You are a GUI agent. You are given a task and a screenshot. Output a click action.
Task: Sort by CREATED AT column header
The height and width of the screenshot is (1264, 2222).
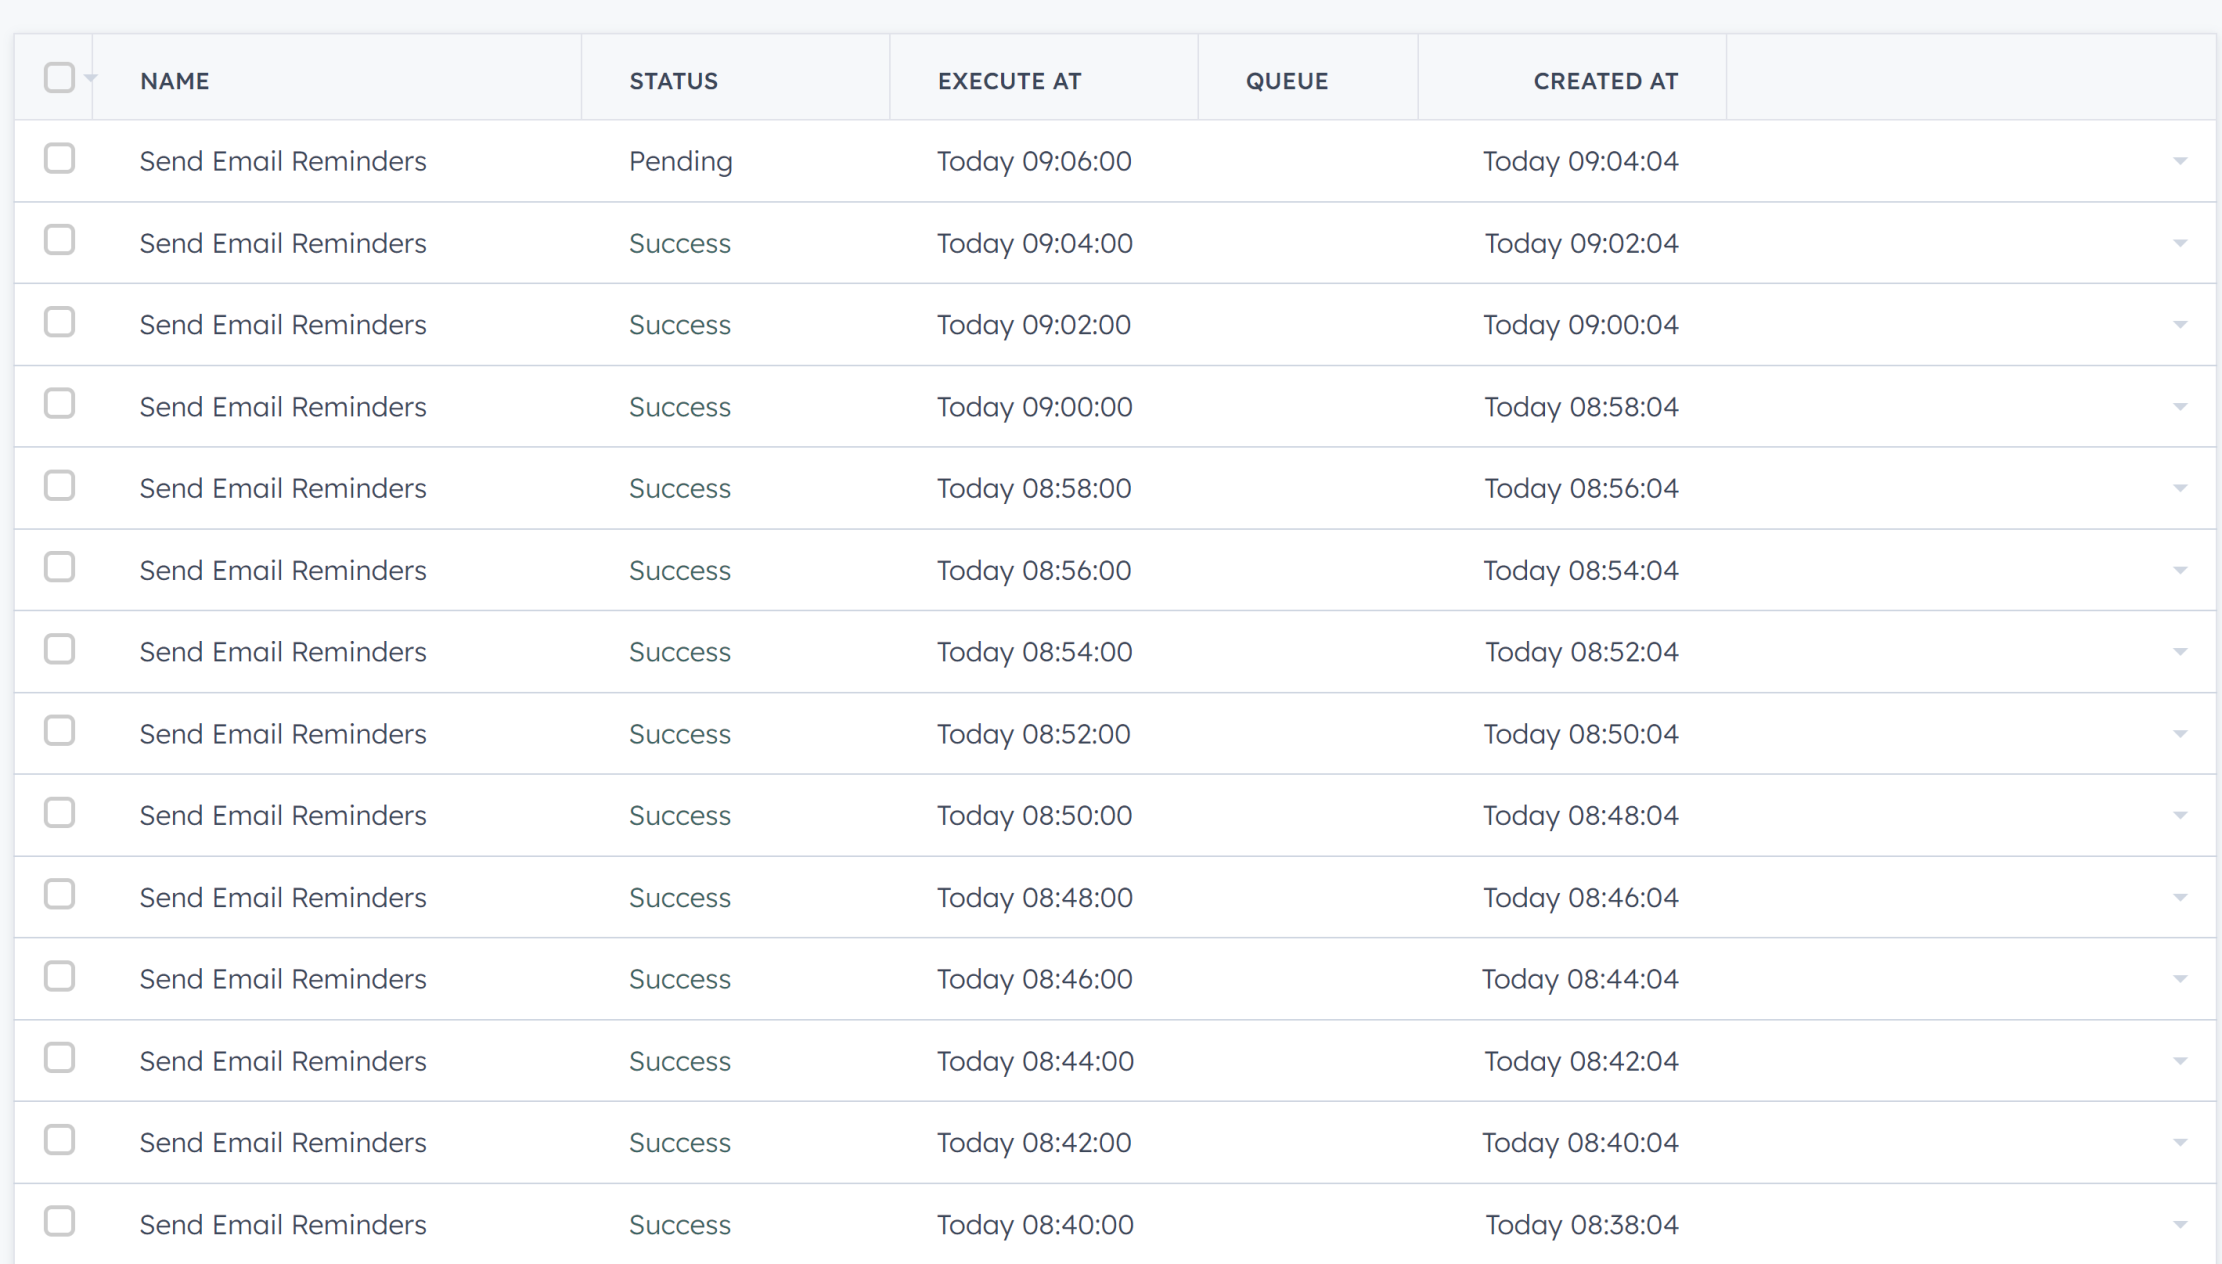click(1605, 81)
